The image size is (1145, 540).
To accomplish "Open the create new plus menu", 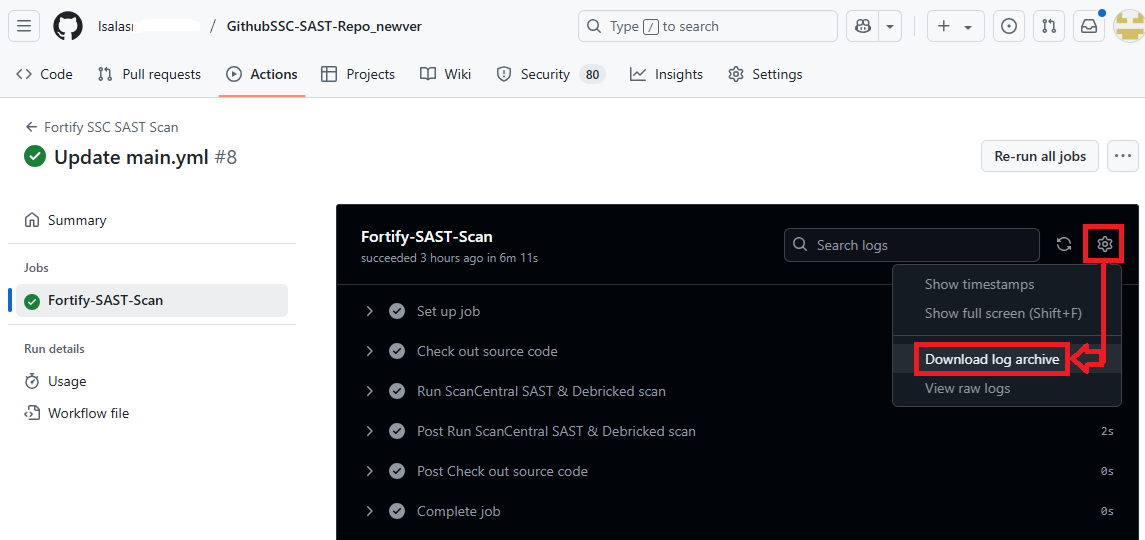I will (955, 26).
